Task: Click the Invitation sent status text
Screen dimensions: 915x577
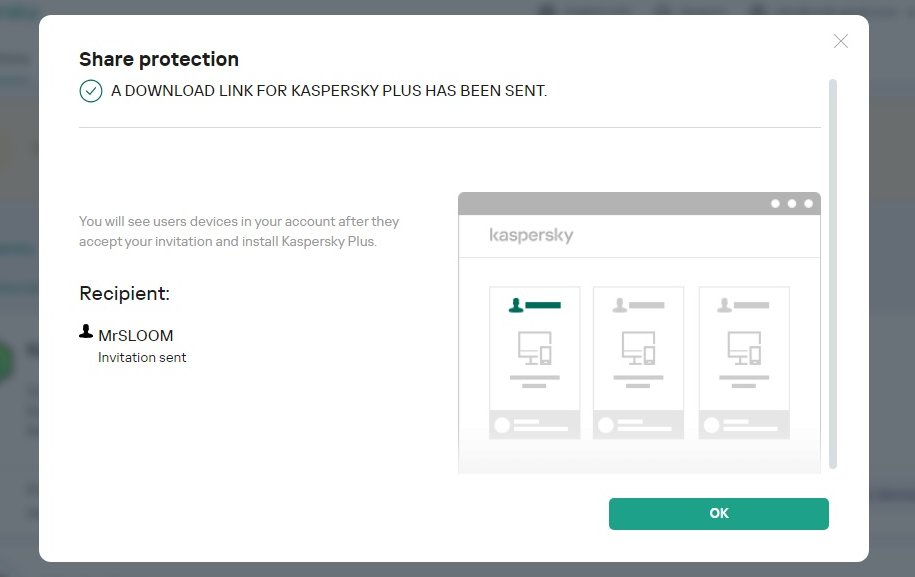Action: point(142,357)
